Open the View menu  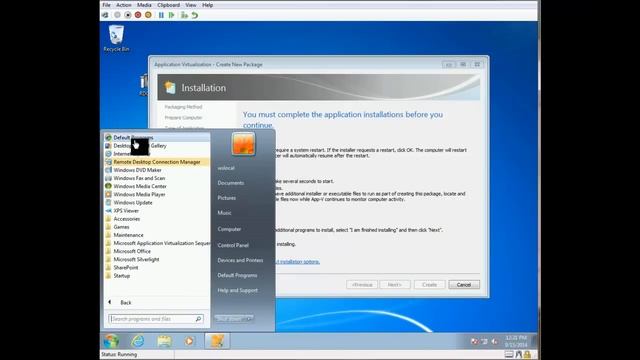tap(191, 5)
